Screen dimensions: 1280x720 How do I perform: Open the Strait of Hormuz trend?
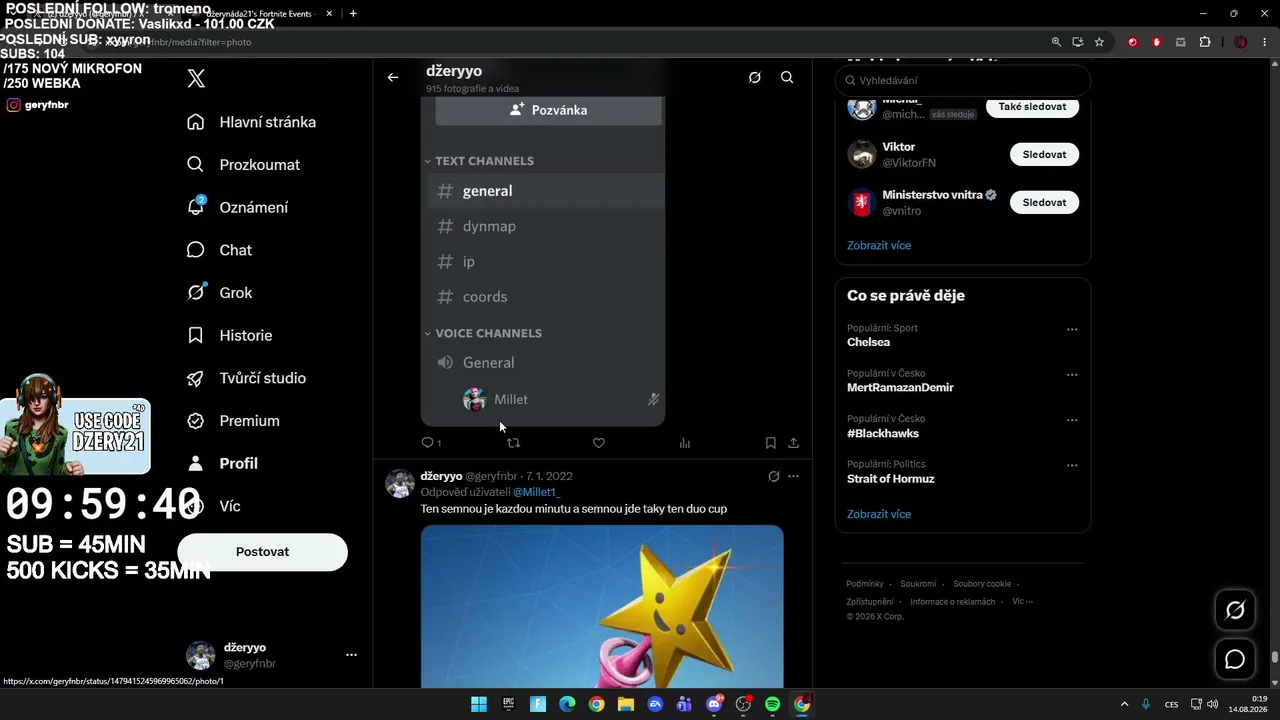pos(891,479)
